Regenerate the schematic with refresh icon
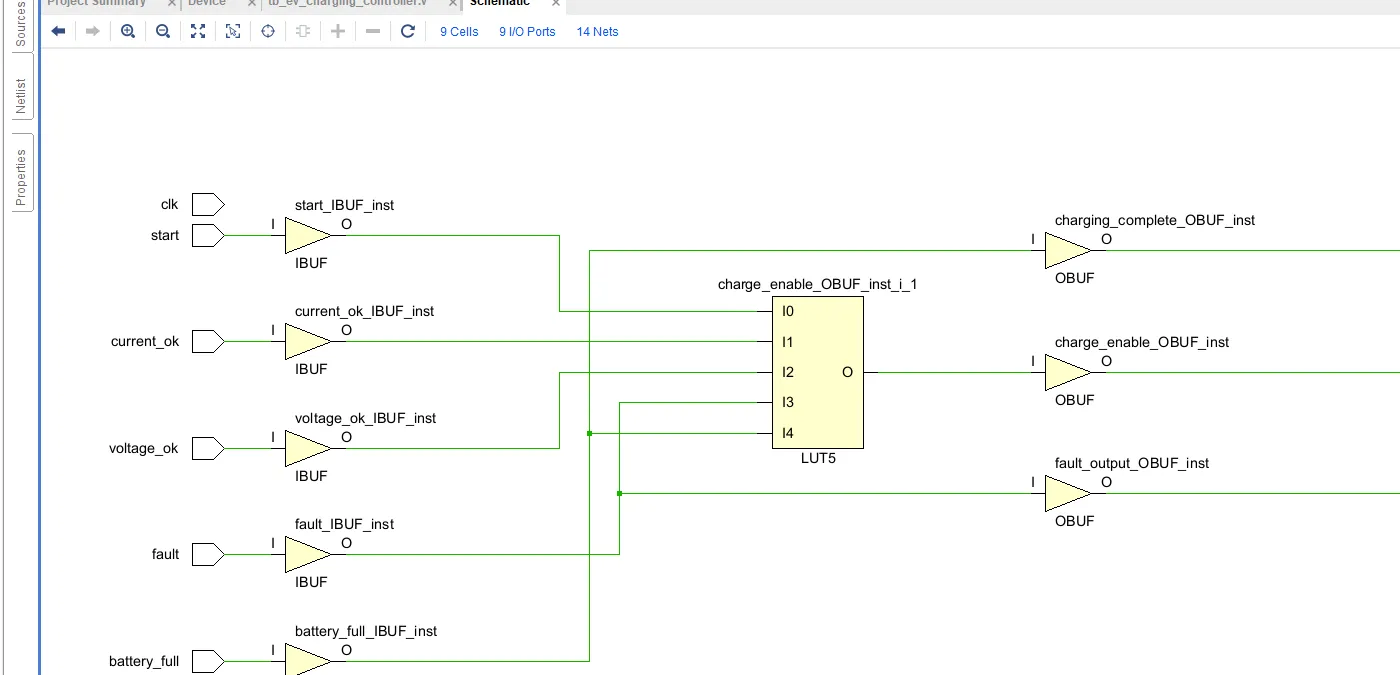The image size is (1400, 675). point(408,31)
